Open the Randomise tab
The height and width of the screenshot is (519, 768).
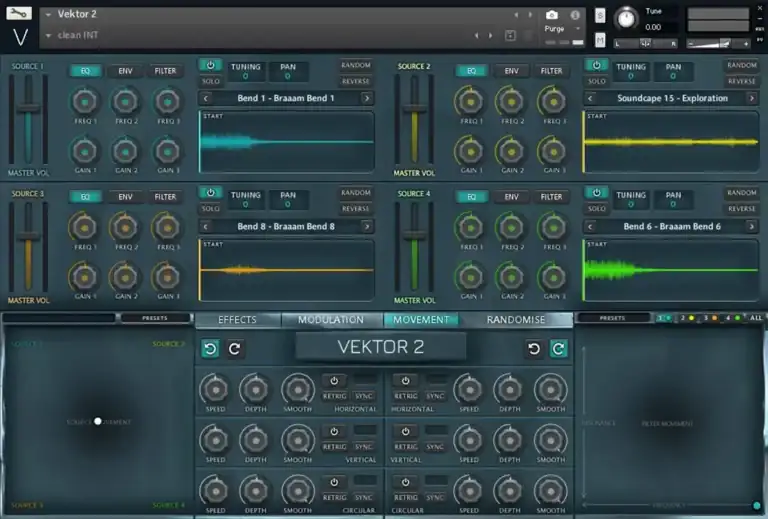tap(516, 320)
